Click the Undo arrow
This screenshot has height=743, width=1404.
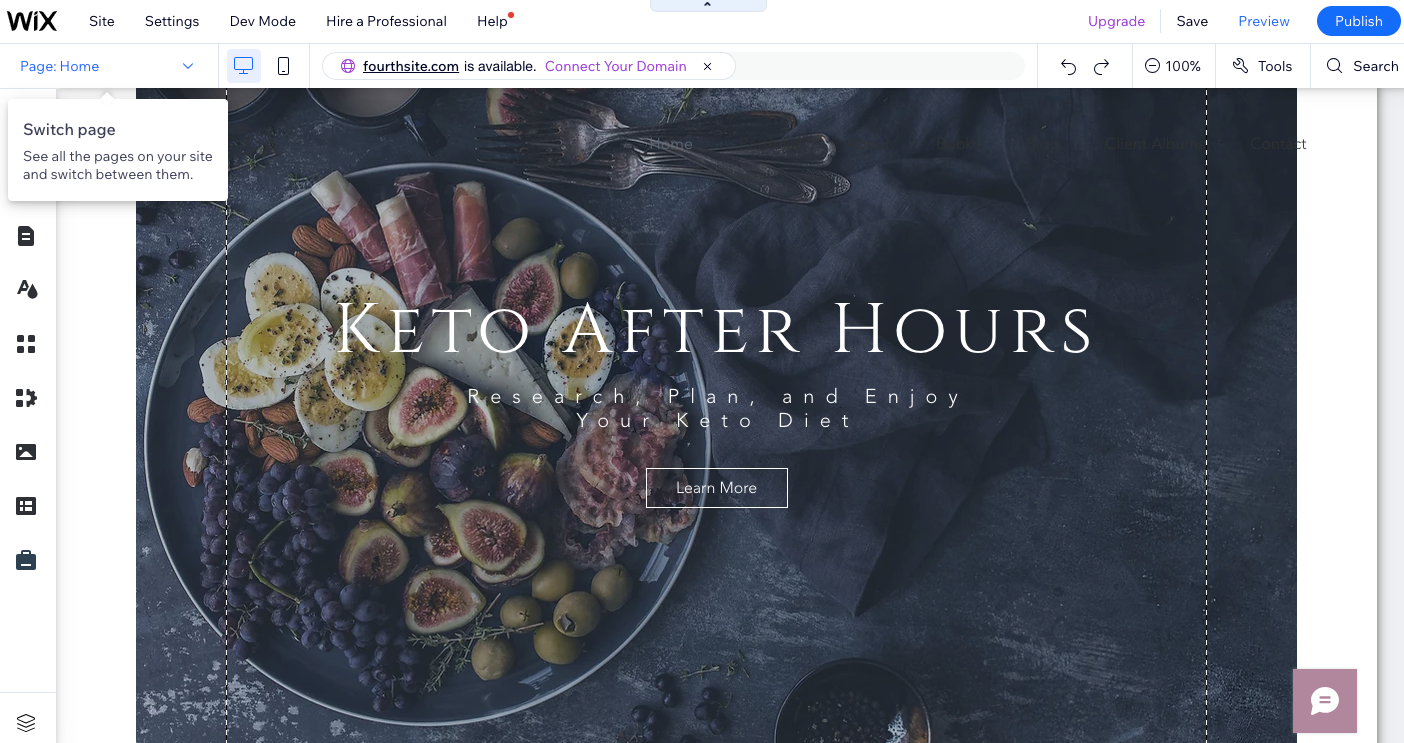click(x=1068, y=66)
